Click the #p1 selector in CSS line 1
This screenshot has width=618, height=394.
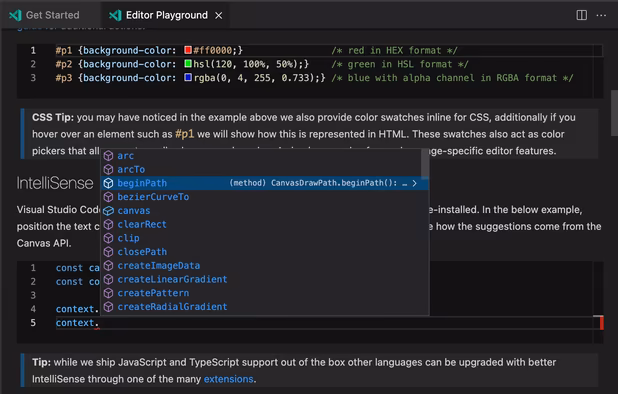[64, 50]
